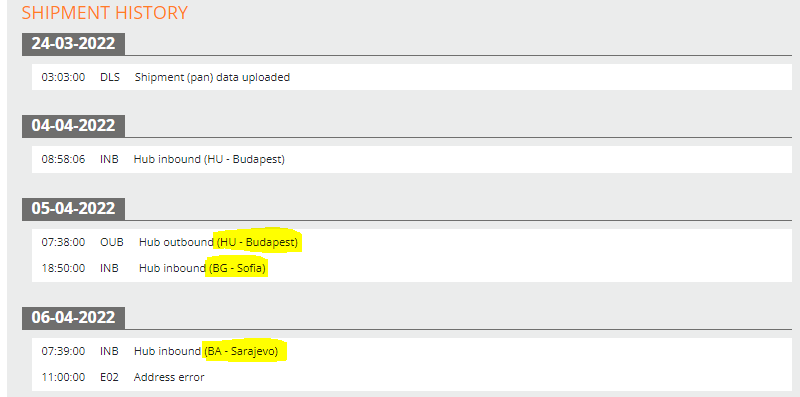Screen dimensions: 800x397
Task: Click the 18:50:00 timestamp
Action: tap(63, 268)
